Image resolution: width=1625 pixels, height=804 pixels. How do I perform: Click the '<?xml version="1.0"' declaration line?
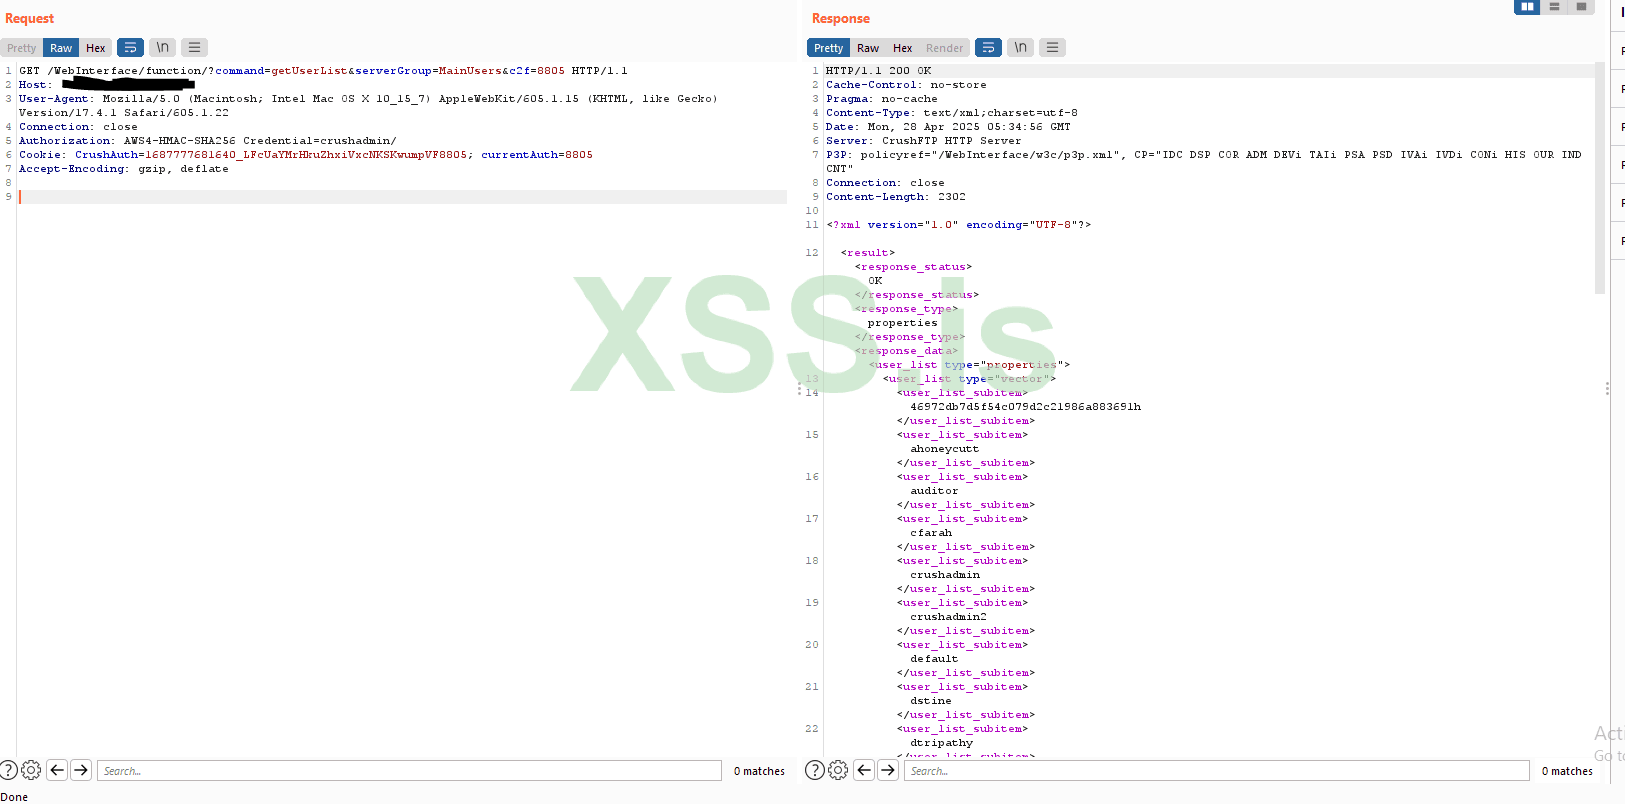[959, 225]
